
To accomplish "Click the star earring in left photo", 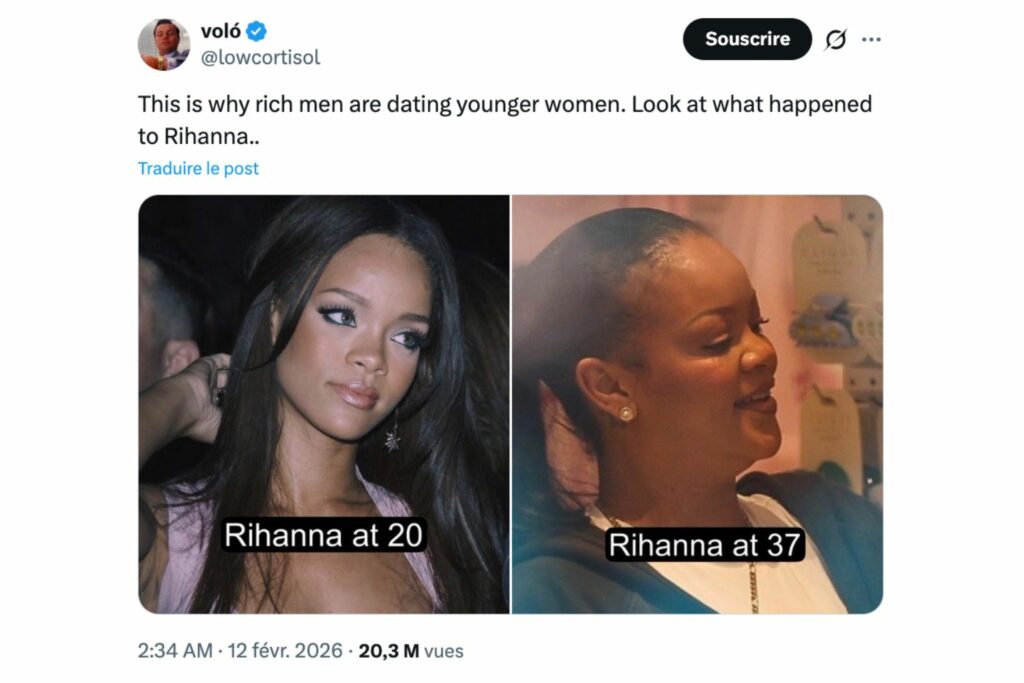I will click(x=392, y=436).
